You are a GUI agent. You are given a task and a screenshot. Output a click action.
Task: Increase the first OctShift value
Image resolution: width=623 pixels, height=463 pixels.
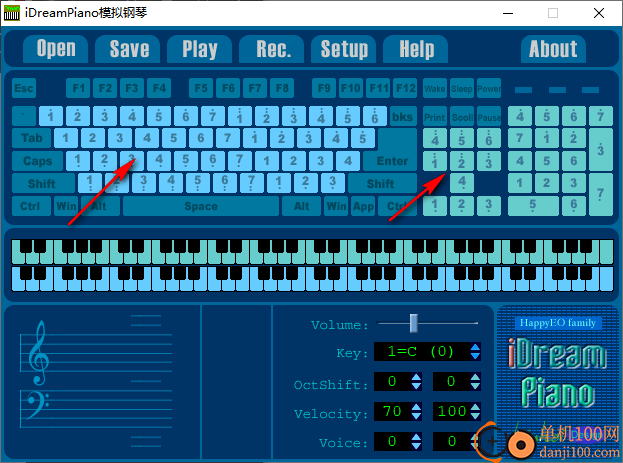click(x=416, y=377)
